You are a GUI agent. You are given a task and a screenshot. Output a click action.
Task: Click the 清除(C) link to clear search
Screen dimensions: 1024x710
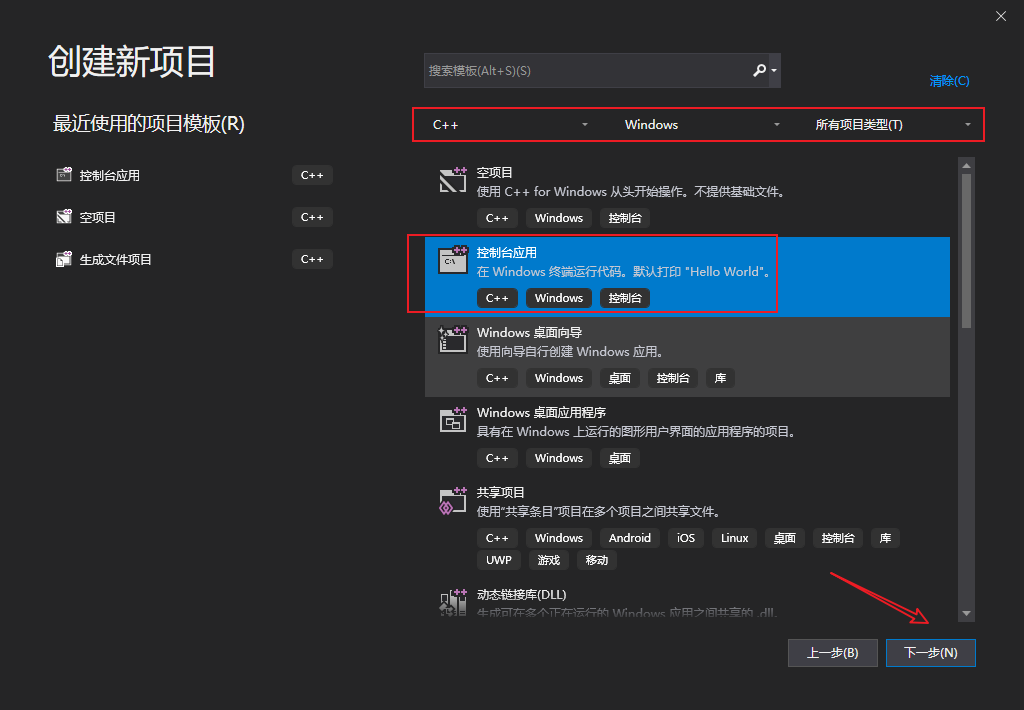pyautogui.click(x=948, y=80)
